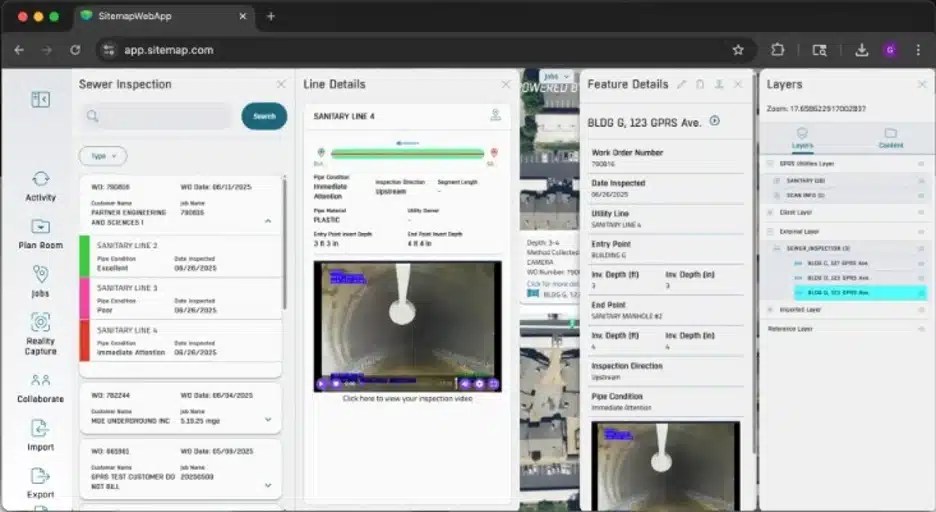Click 'Click here to view your inspection video'
Screen dimensions: 936x512
click(x=407, y=398)
